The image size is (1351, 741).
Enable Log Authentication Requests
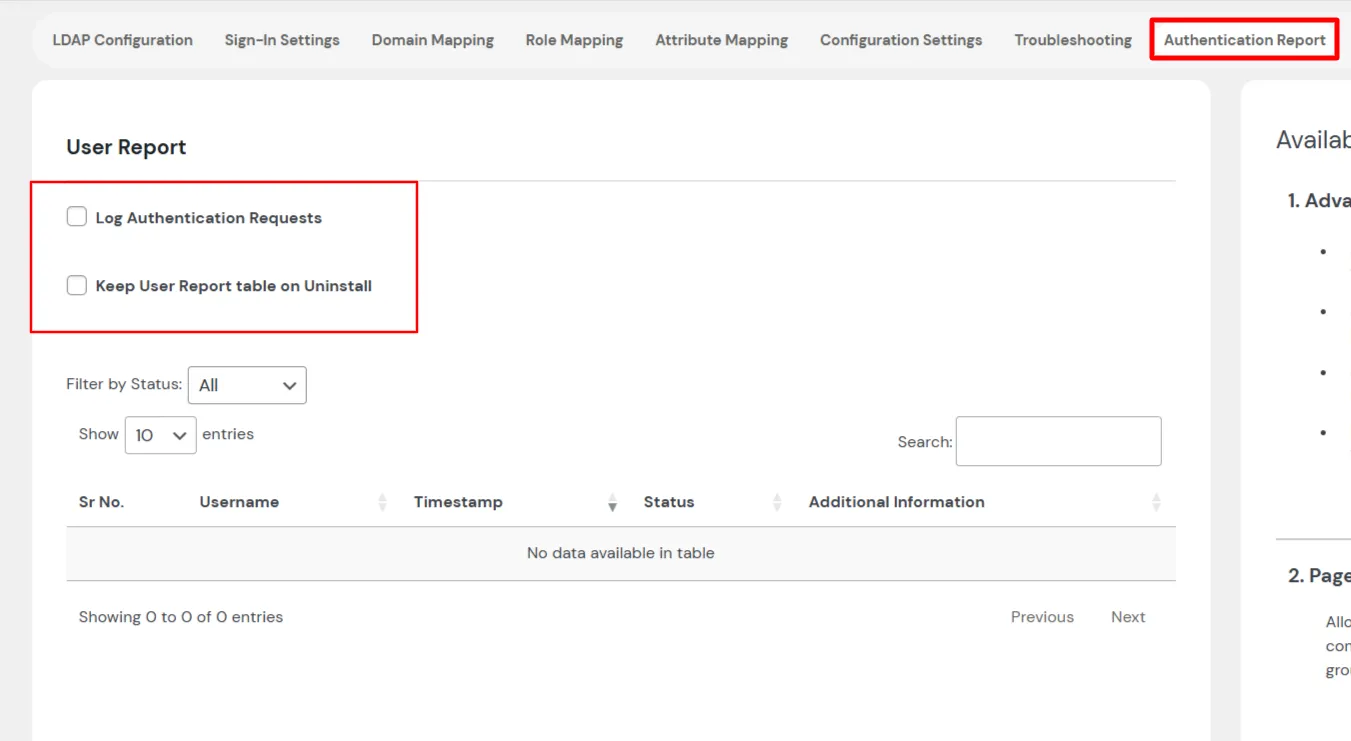point(76,216)
